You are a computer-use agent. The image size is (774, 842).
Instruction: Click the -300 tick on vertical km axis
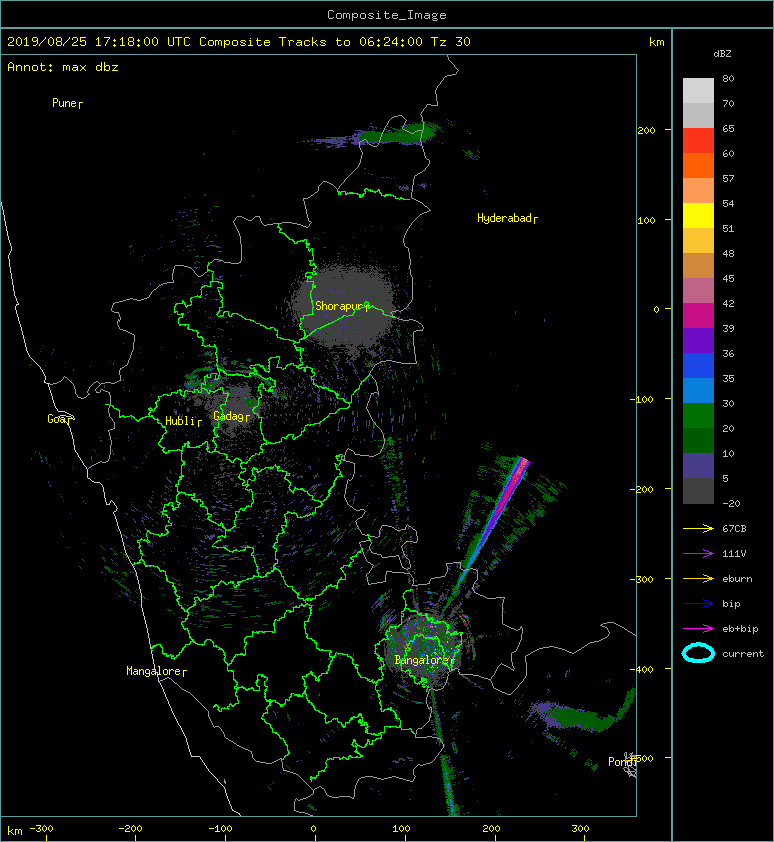[x=642, y=579]
